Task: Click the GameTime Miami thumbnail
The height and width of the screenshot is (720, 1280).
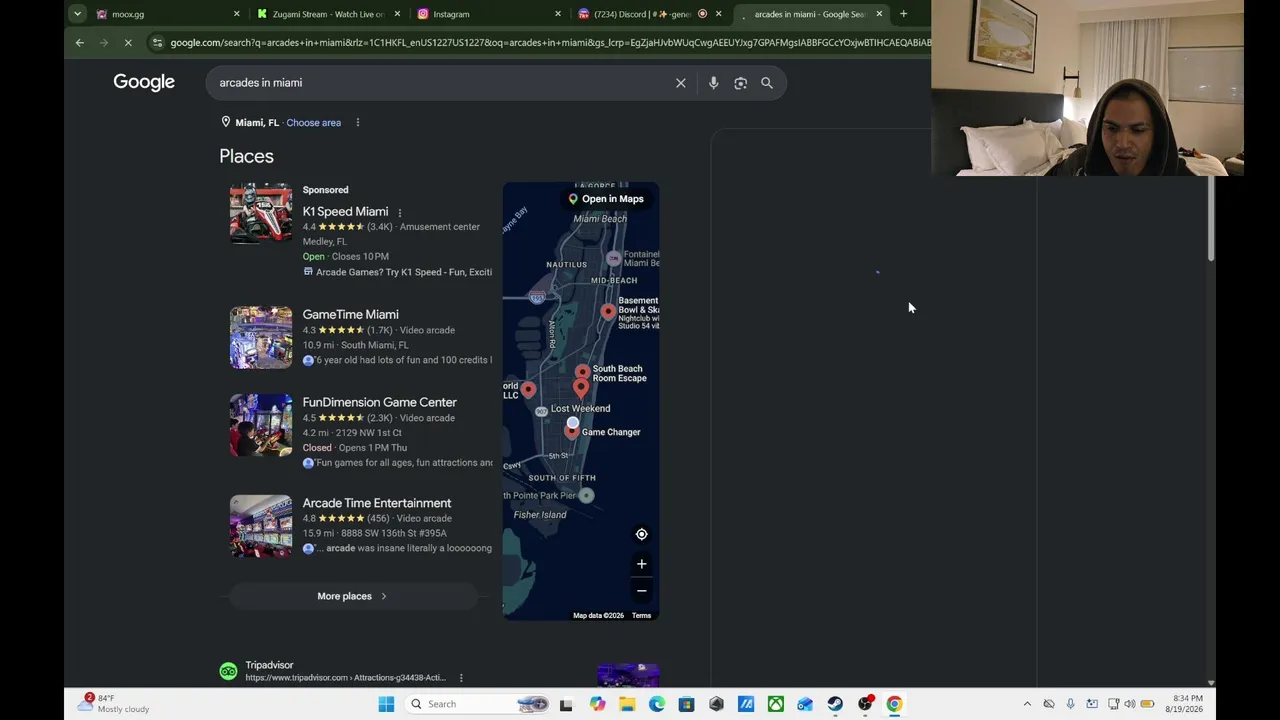Action: 261,338
